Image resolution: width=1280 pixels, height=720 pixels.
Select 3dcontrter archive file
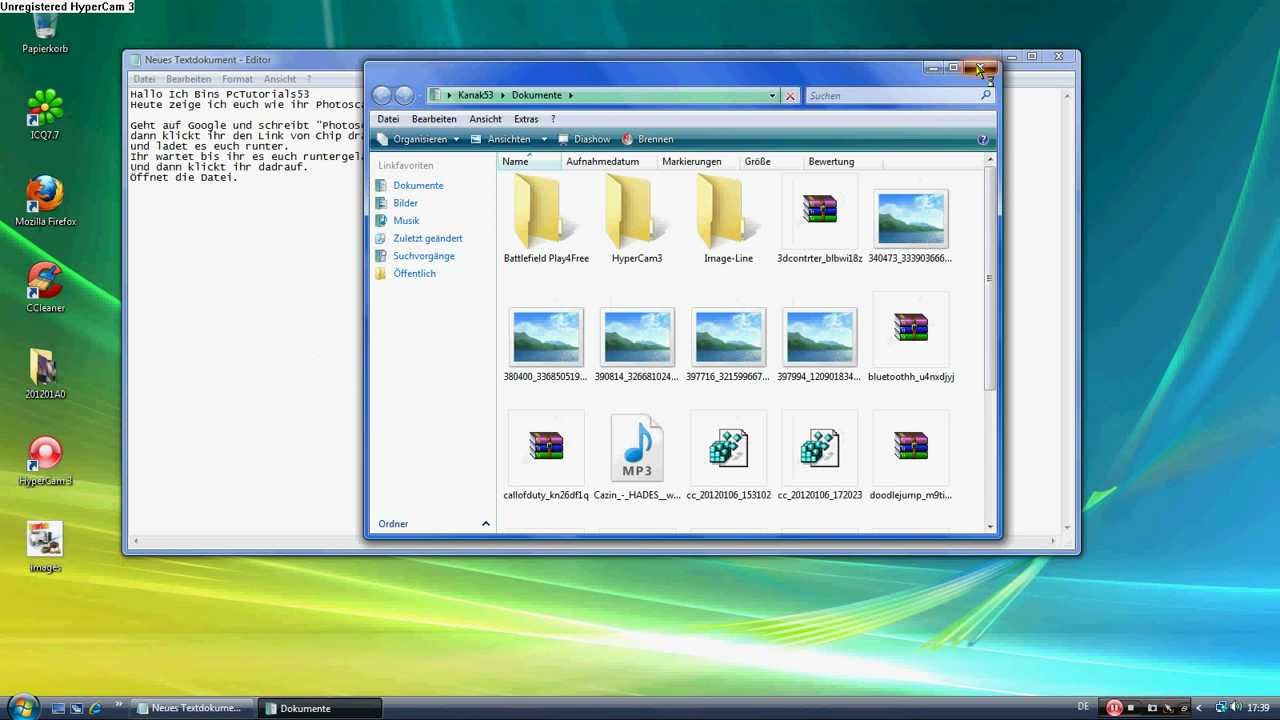819,219
